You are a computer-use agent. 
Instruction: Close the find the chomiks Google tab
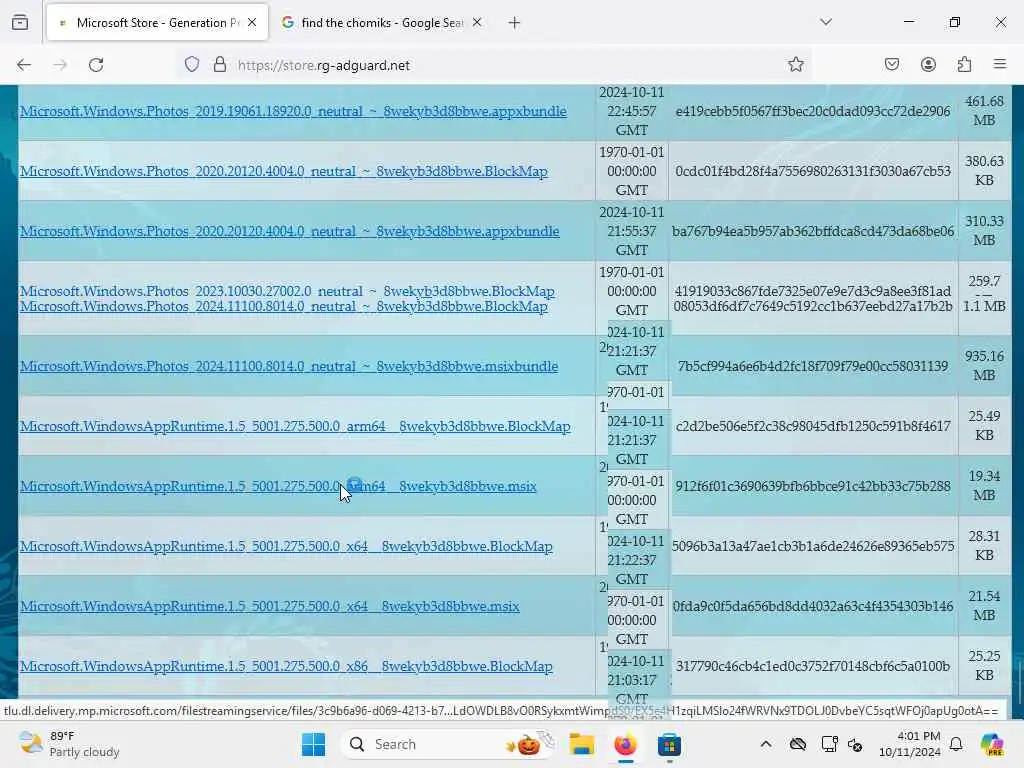[x=477, y=23]
